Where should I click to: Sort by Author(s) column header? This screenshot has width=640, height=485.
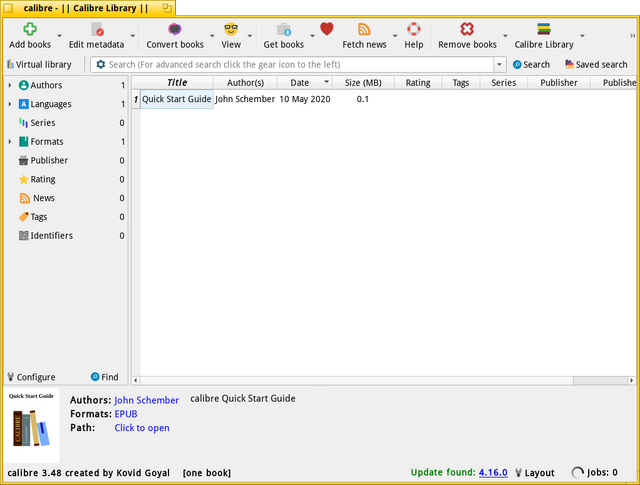[245, 82]
